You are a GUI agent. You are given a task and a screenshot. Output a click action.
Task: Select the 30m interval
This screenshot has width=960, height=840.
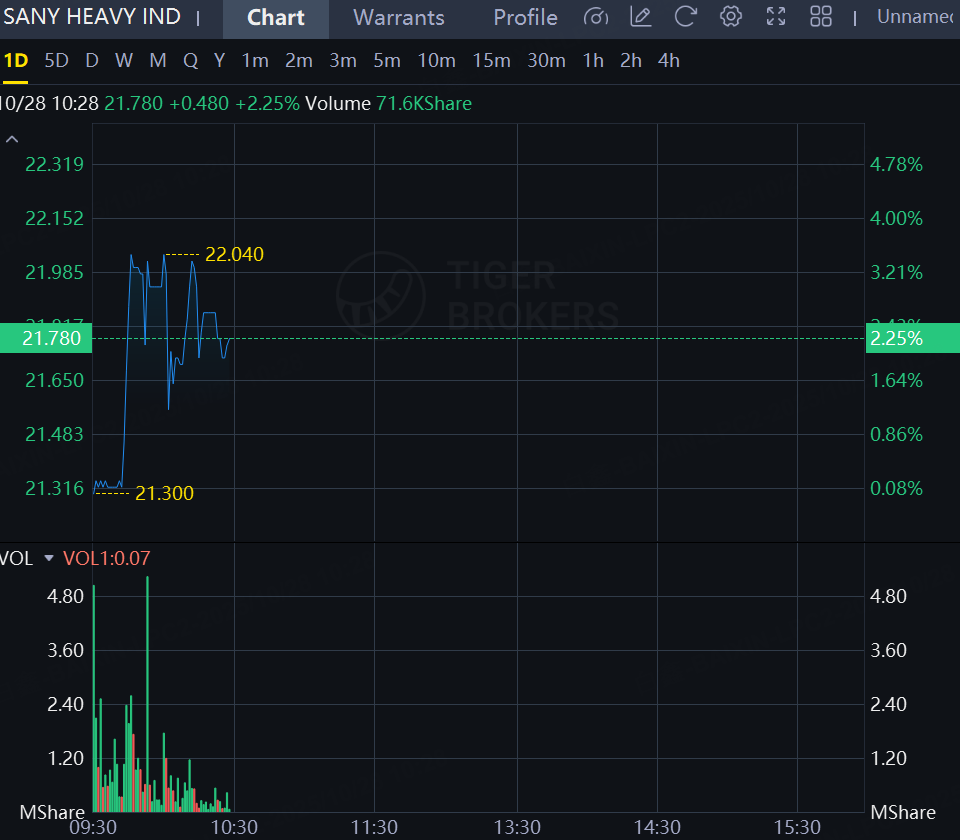click(x=547, y=61)
